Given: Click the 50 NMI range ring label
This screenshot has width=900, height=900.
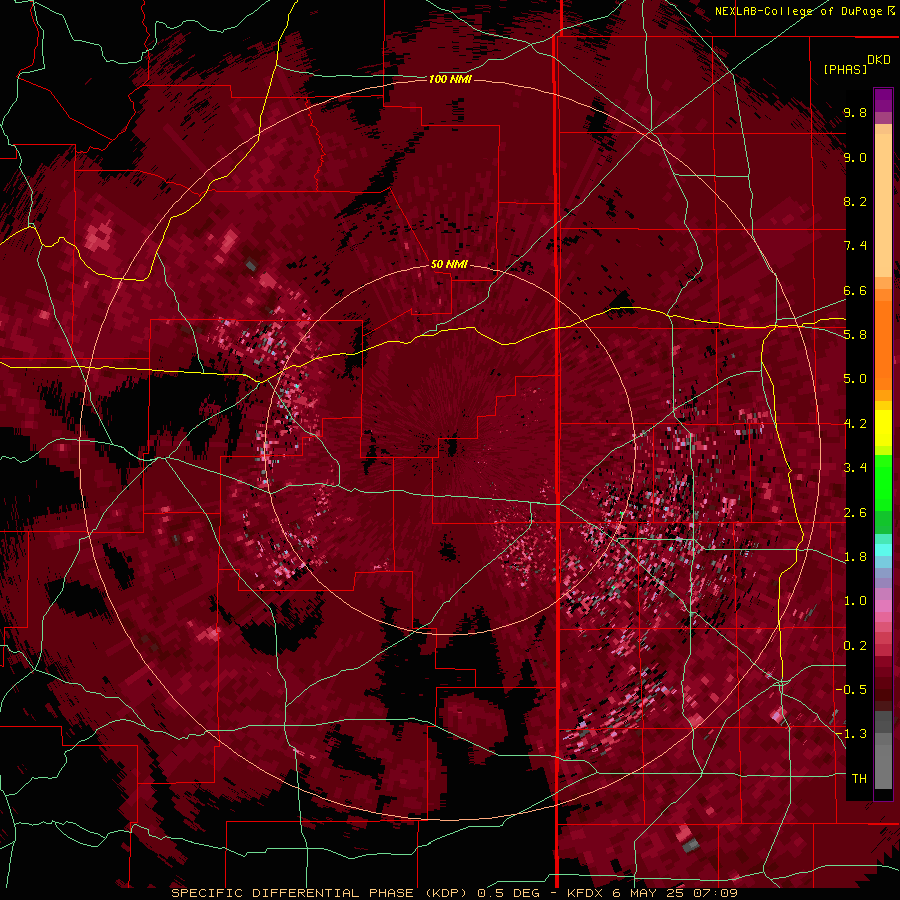Looking at the screenshot, I should [x=449, y=264].
